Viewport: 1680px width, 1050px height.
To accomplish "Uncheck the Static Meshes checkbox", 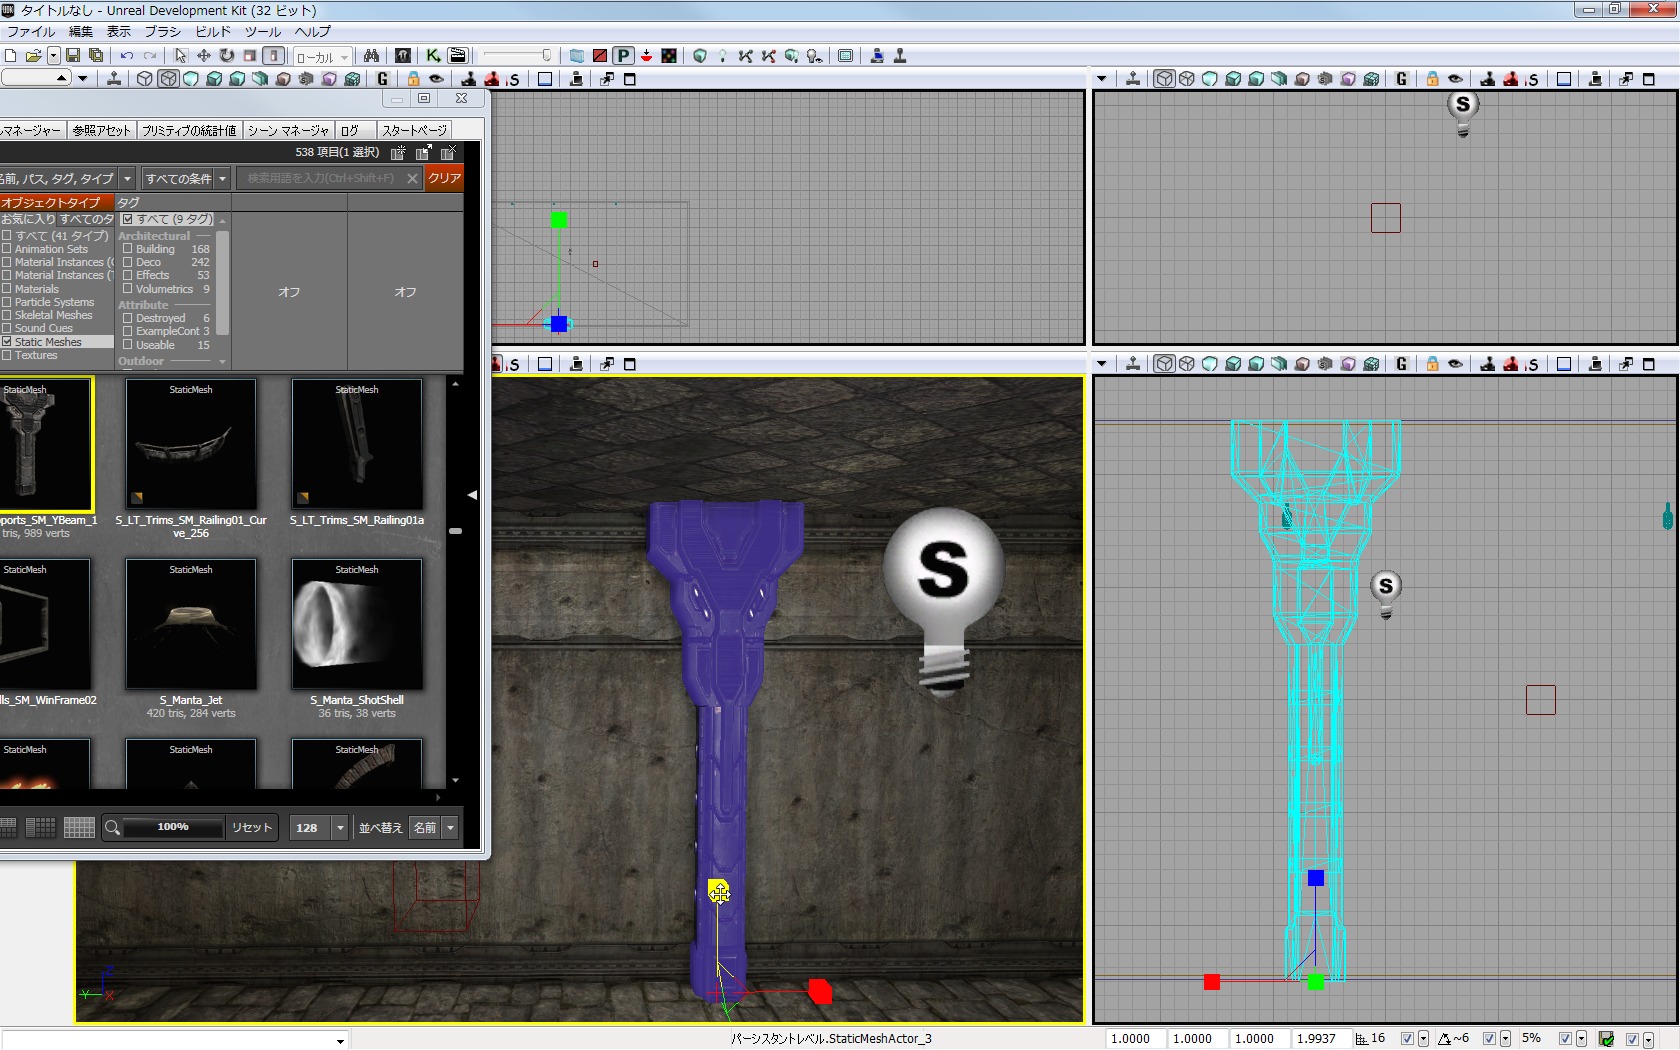I will [7, 342].
